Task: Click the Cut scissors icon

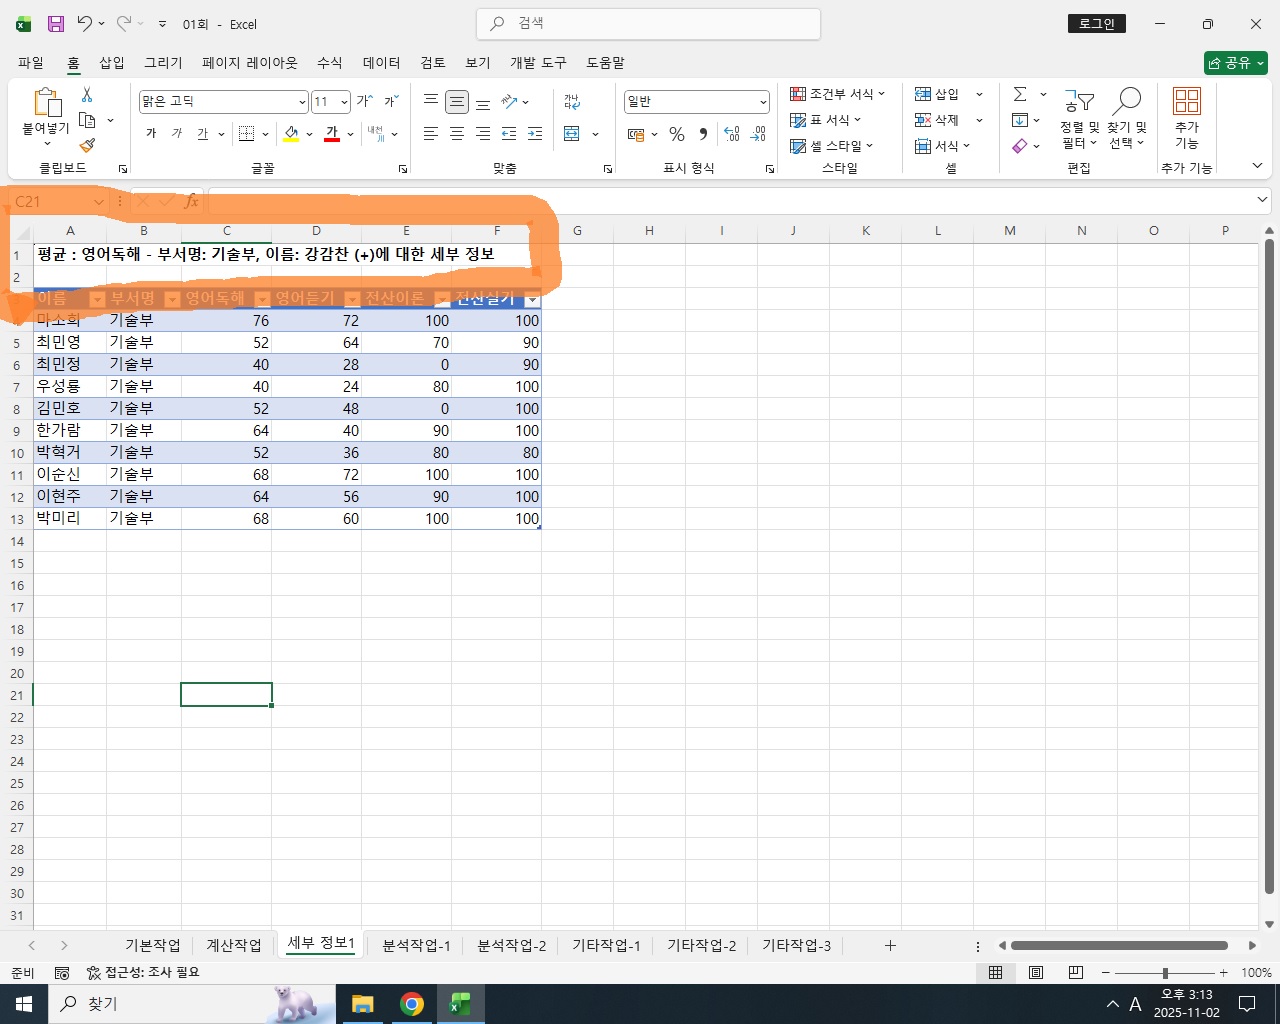Action: [x=87, y=95]
